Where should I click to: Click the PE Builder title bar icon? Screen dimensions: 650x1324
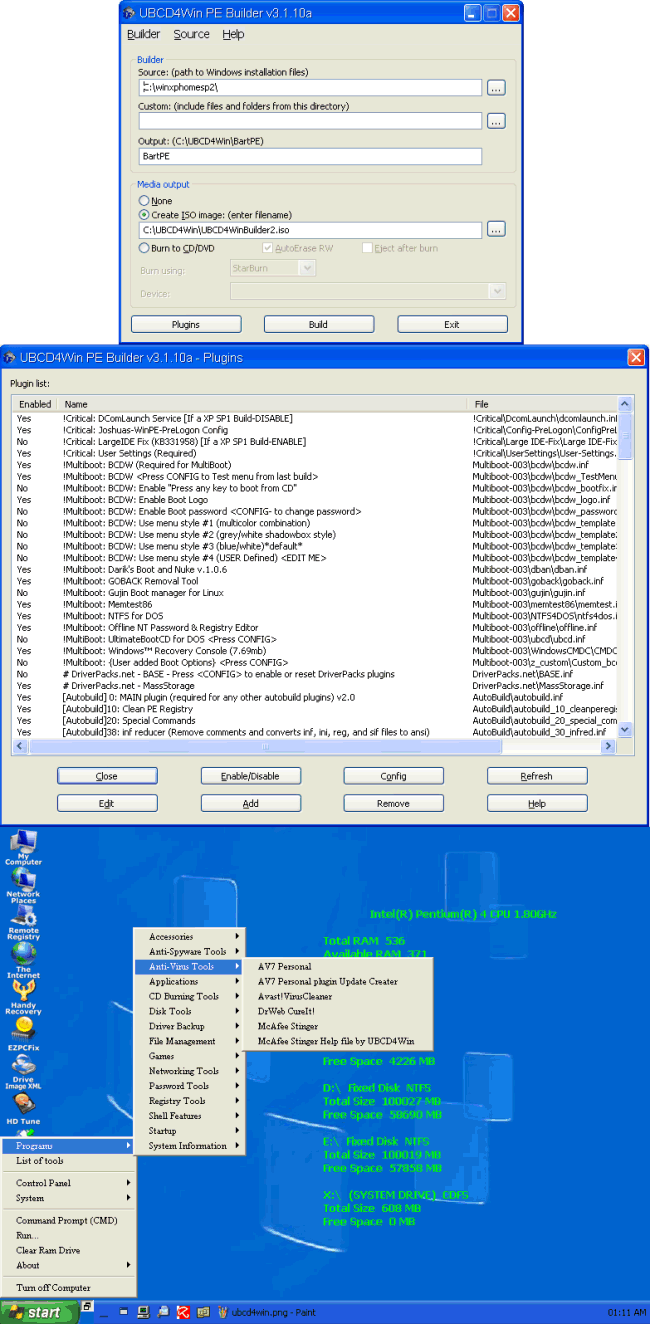pos(130,13)
